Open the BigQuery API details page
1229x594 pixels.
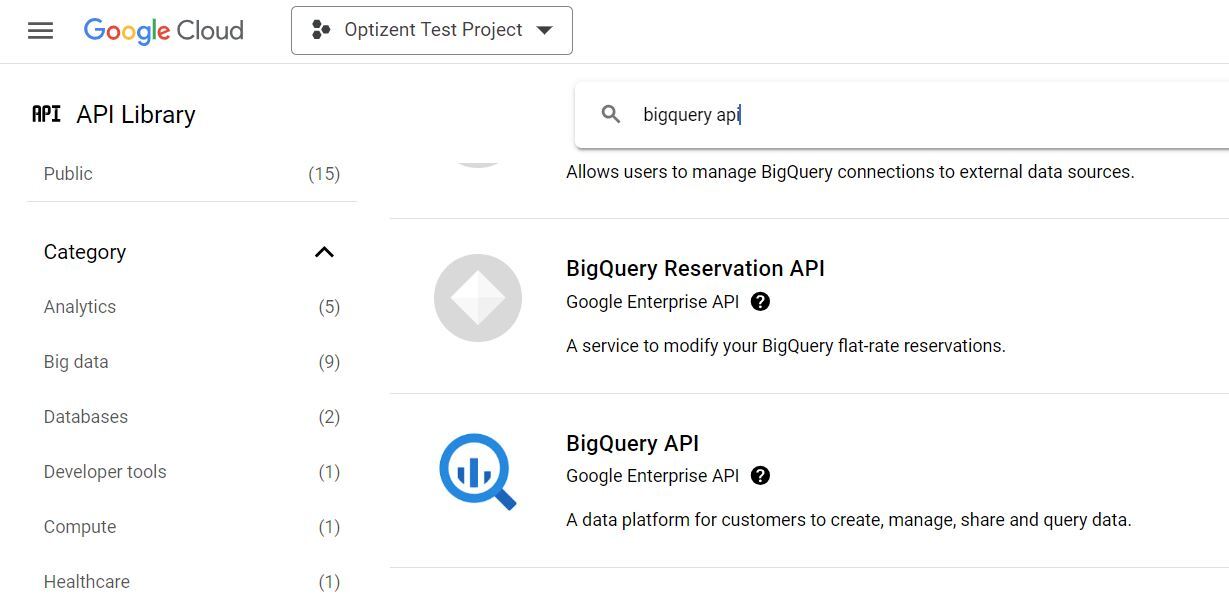tap(632, 443)
